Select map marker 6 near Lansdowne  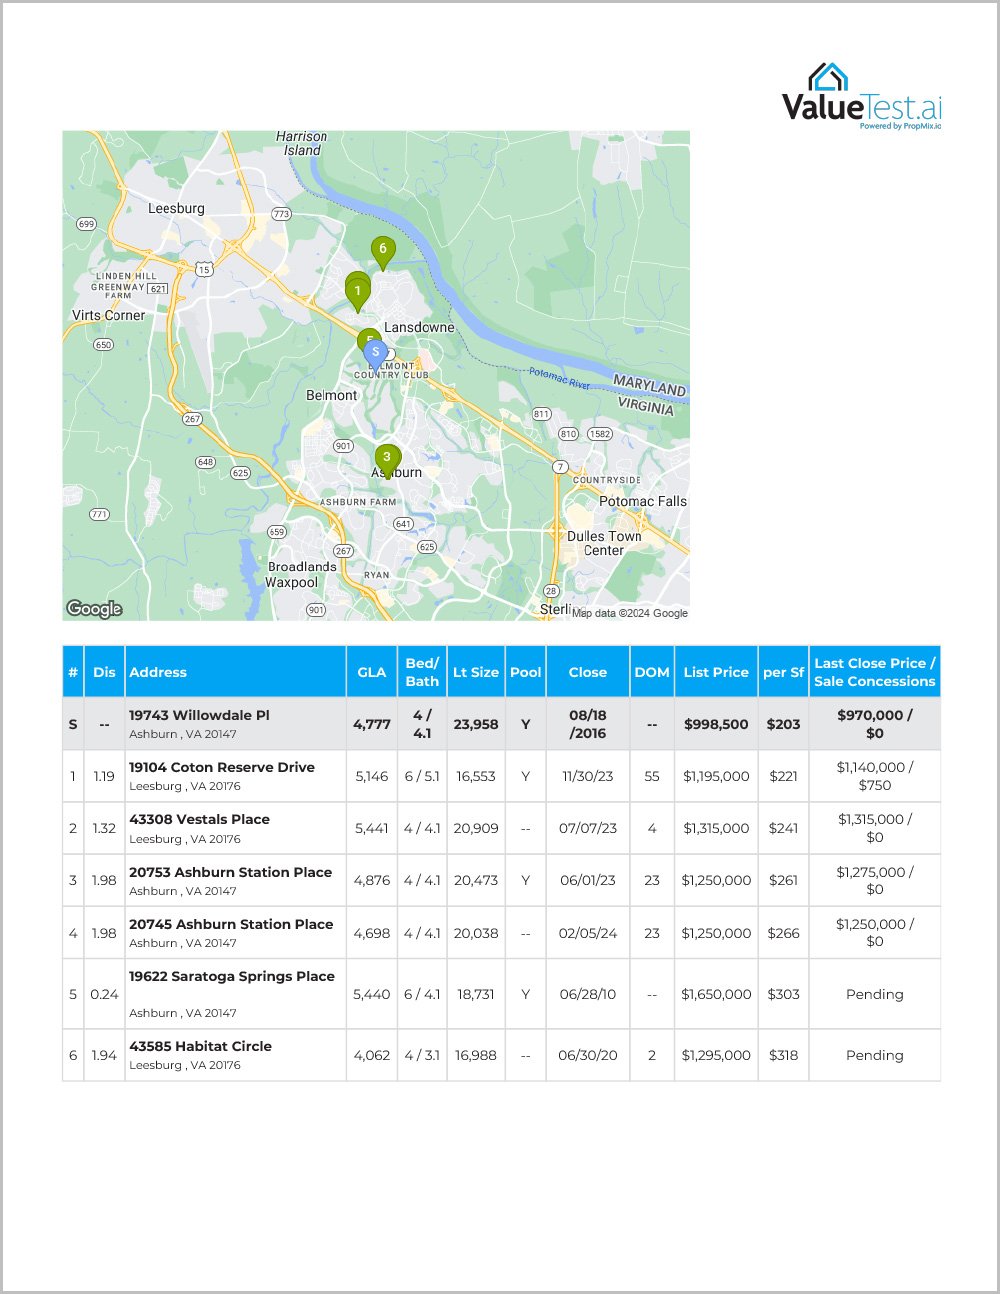point(382,253)
